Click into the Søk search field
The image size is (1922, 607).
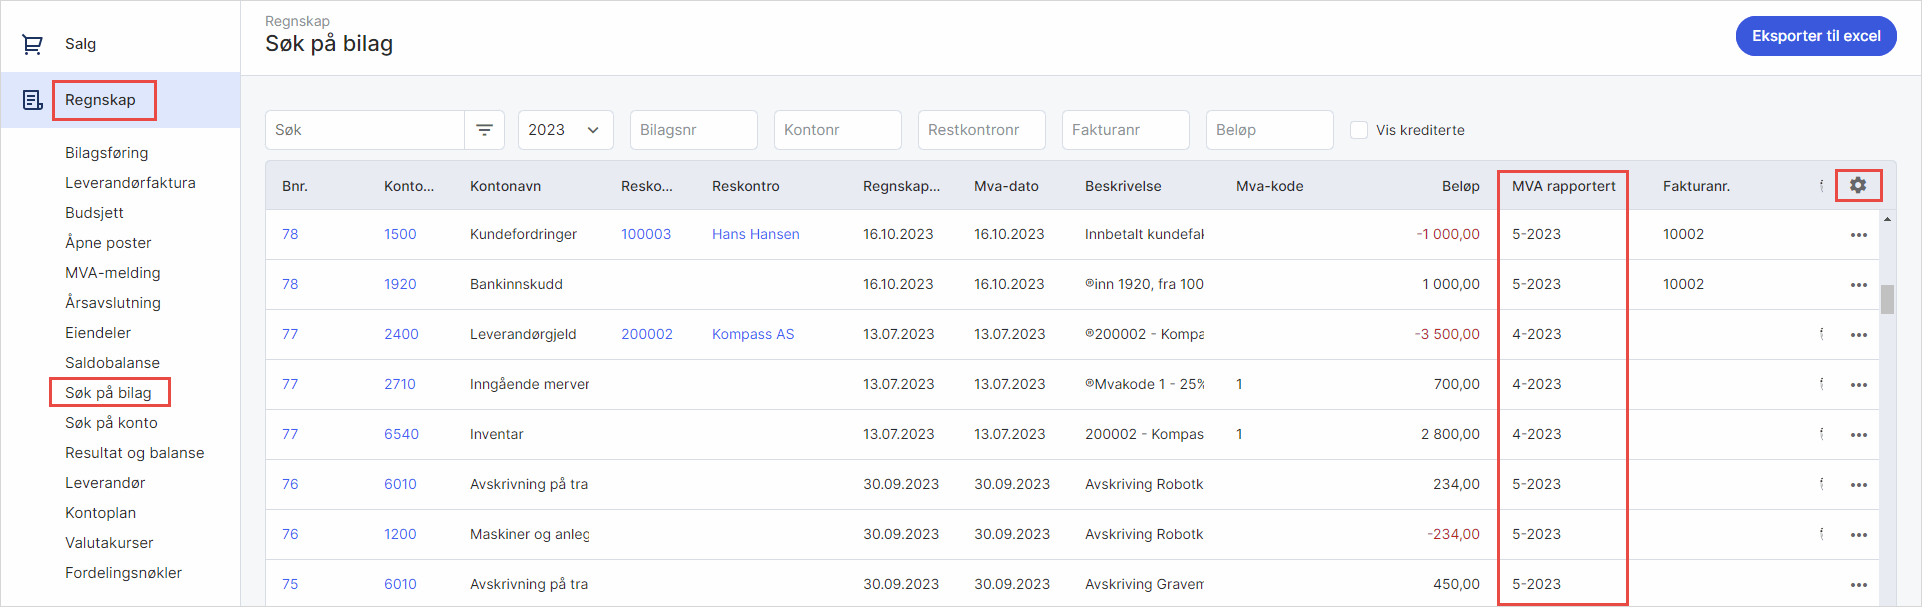click(x=365, y=130)
